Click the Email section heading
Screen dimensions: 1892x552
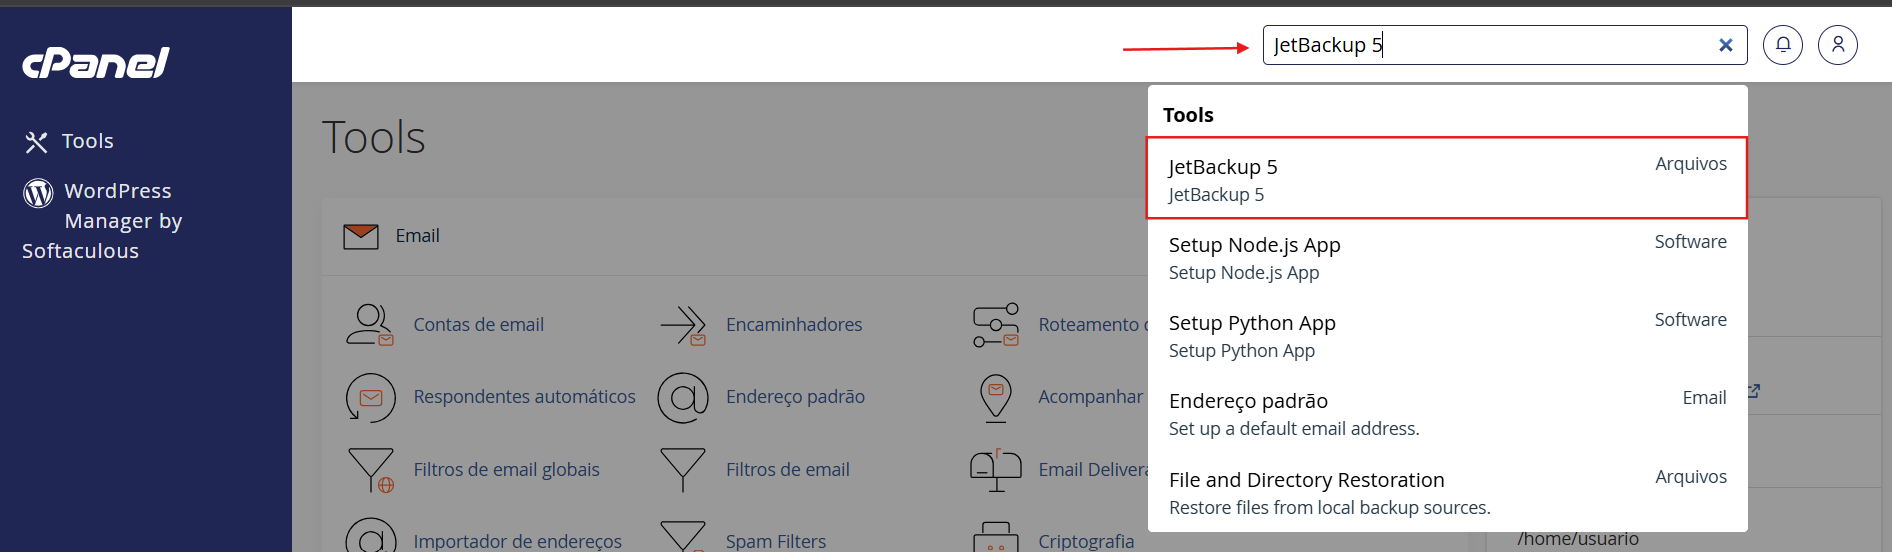click(417, 236)
